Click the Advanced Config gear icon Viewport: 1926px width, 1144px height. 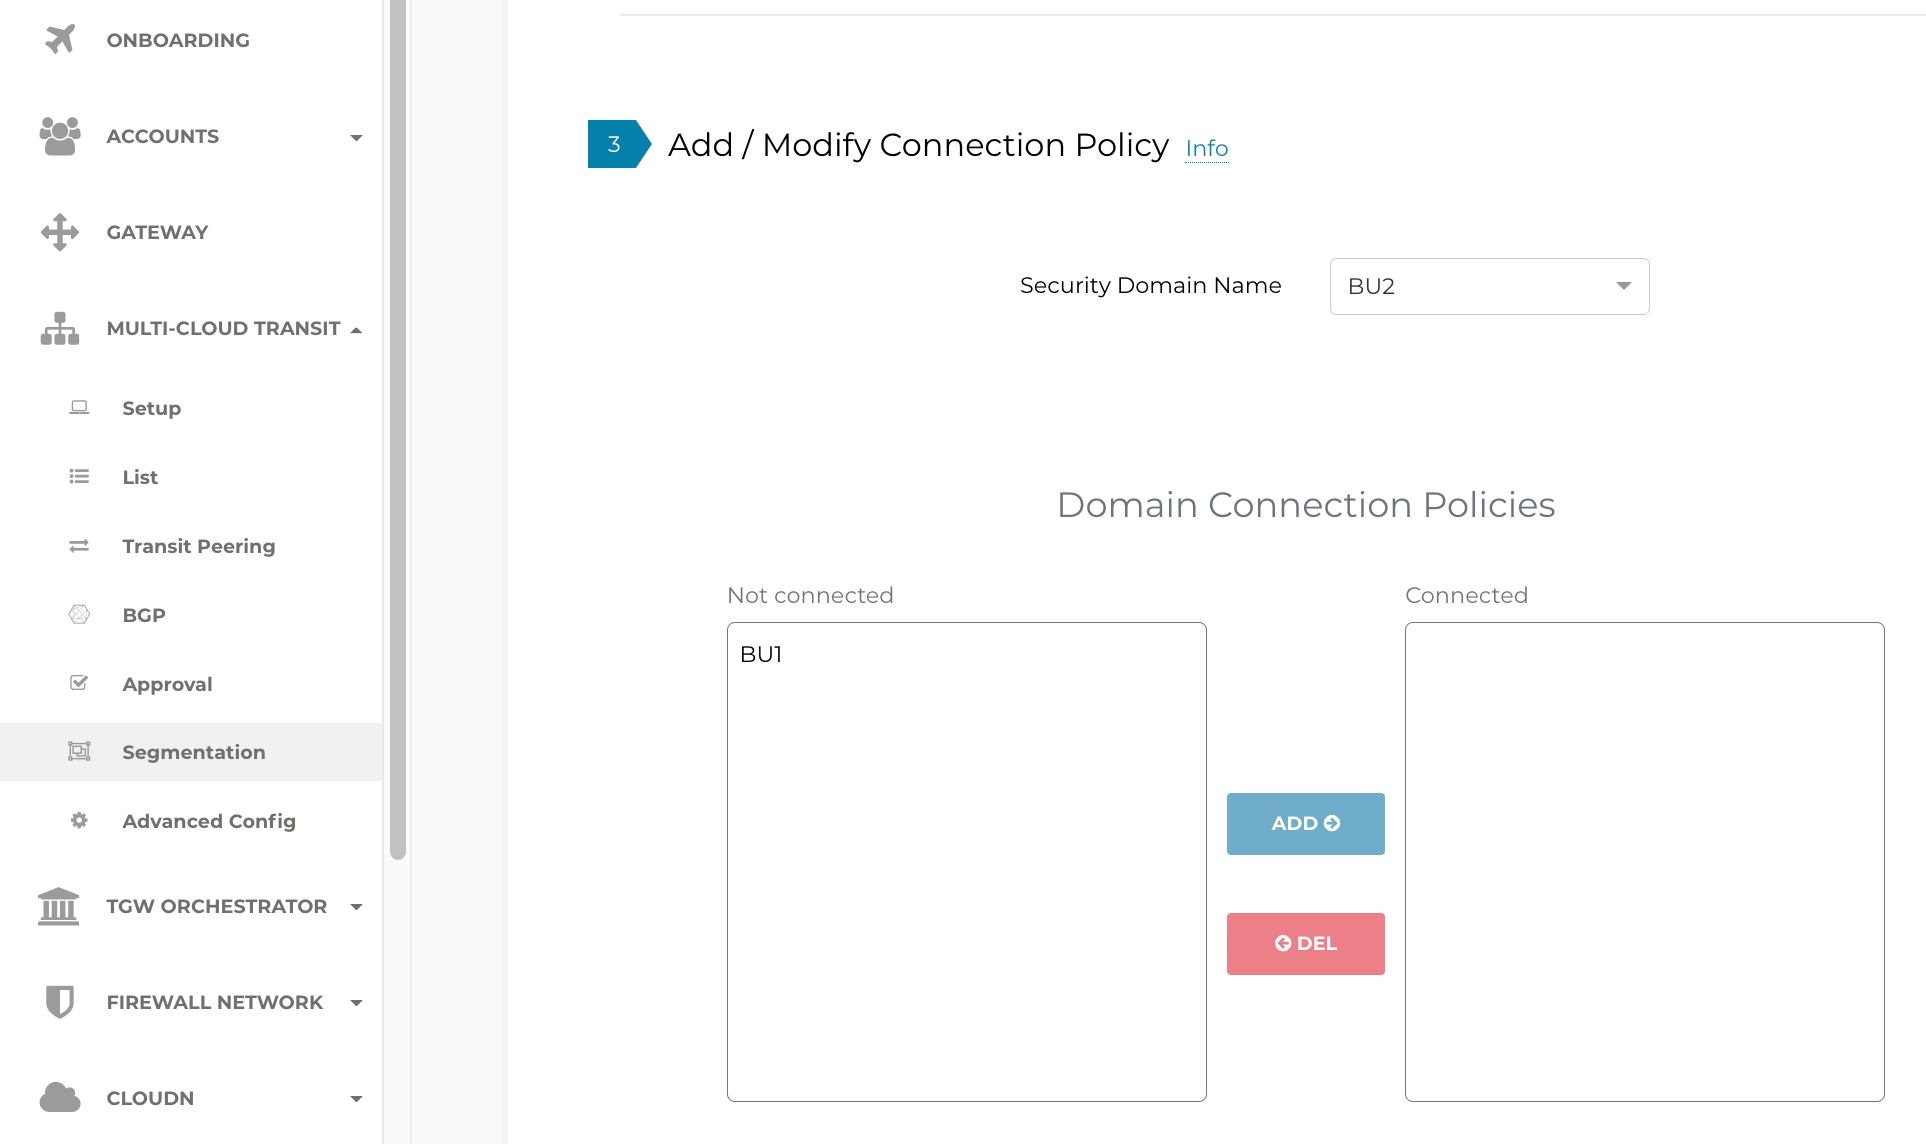click(x=79, y=820)
